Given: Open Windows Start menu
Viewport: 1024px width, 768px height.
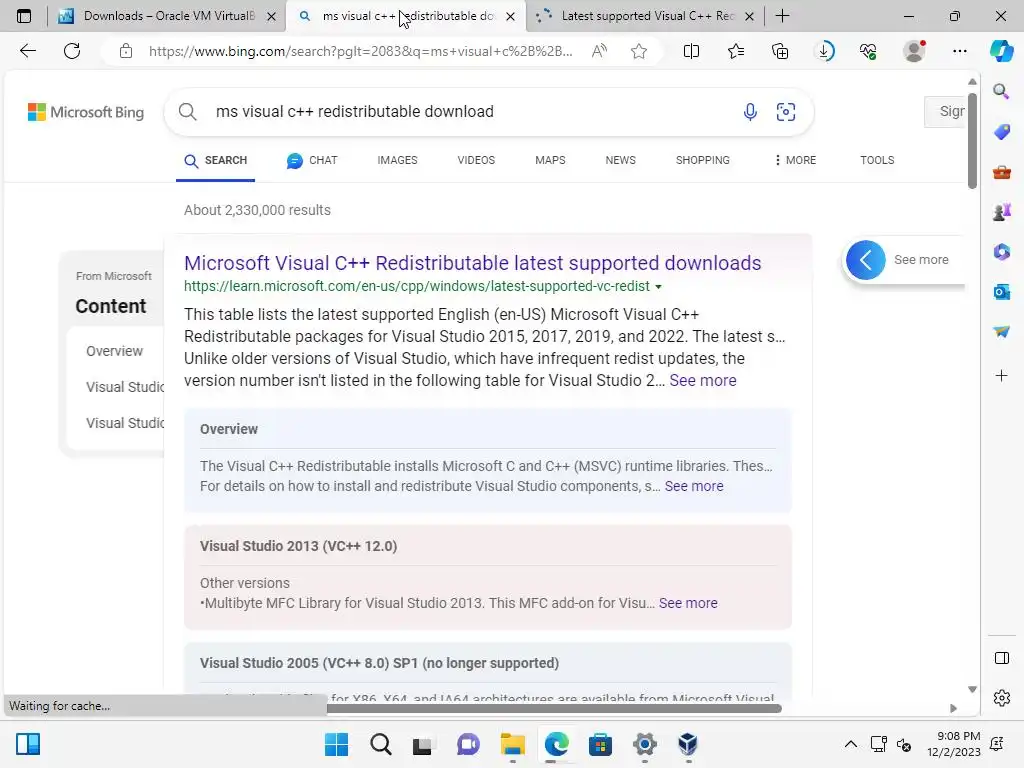Looking at the screenshot, I should pyautogui.click(x=336, y=744).
